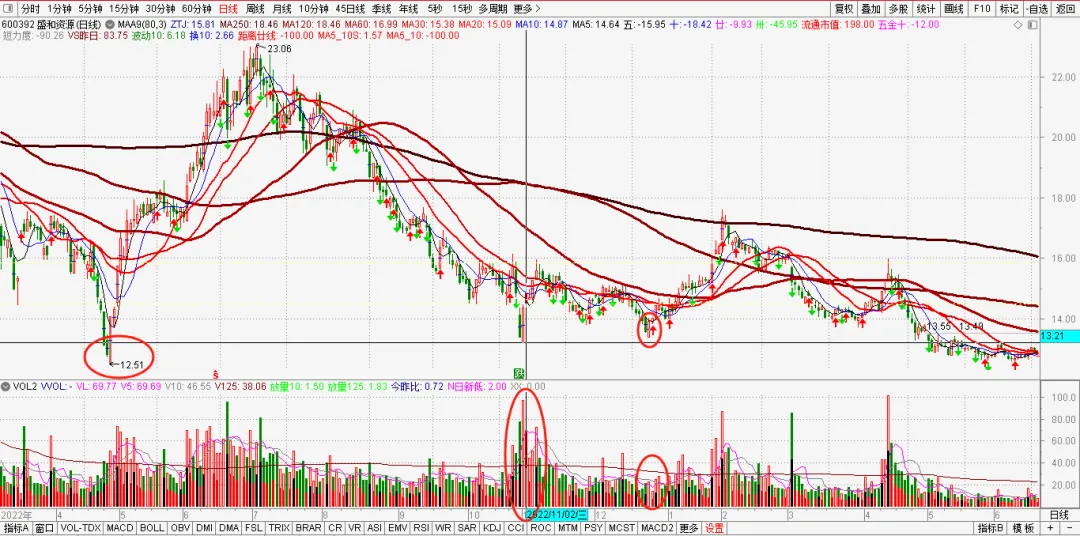This screenshot has width=1080, height=536.
Task: Select the 指标B tab at bottom right
Action: tap(991, 528)
